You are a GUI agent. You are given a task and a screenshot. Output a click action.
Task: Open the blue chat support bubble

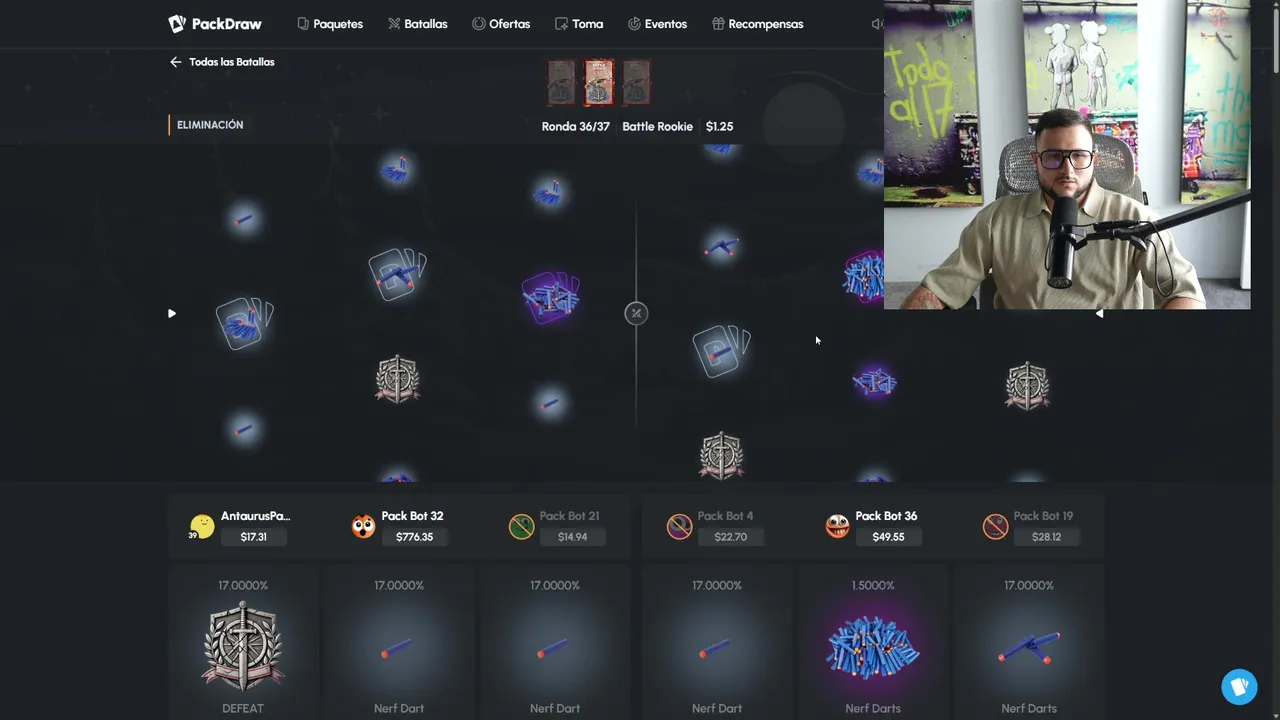[x=1239, y=687]
